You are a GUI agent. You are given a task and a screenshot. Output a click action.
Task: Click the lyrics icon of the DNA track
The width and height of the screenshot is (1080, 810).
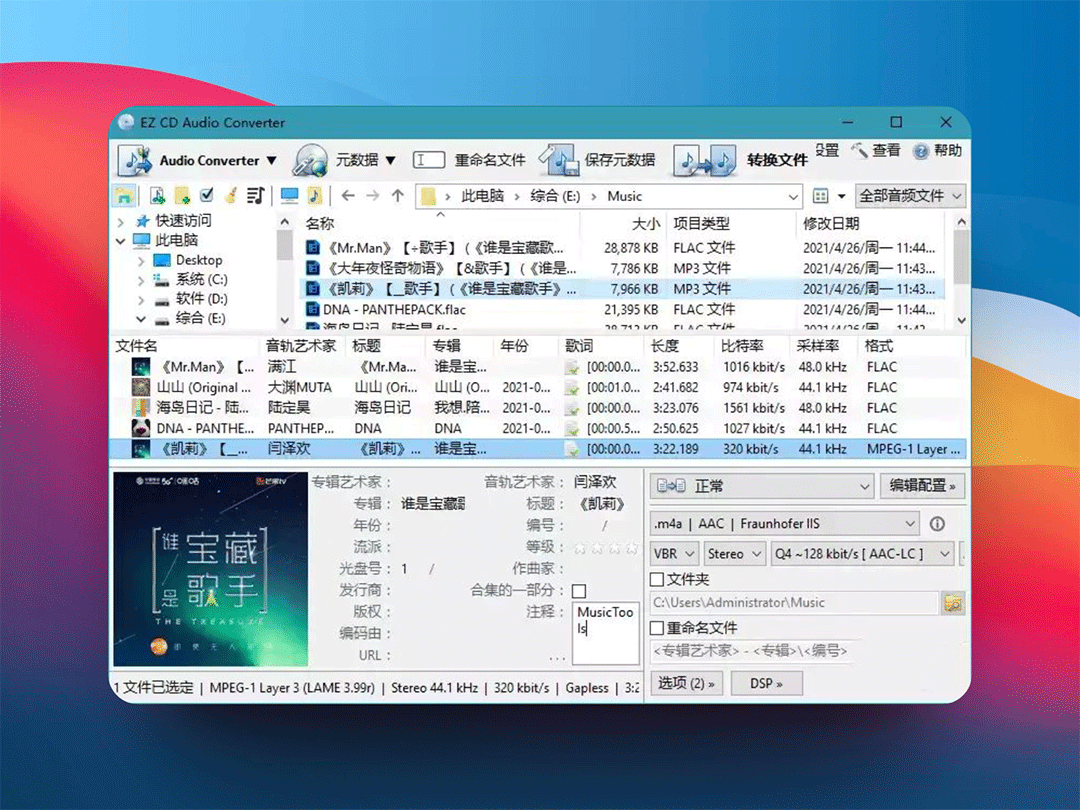click(x=572, y=428)
